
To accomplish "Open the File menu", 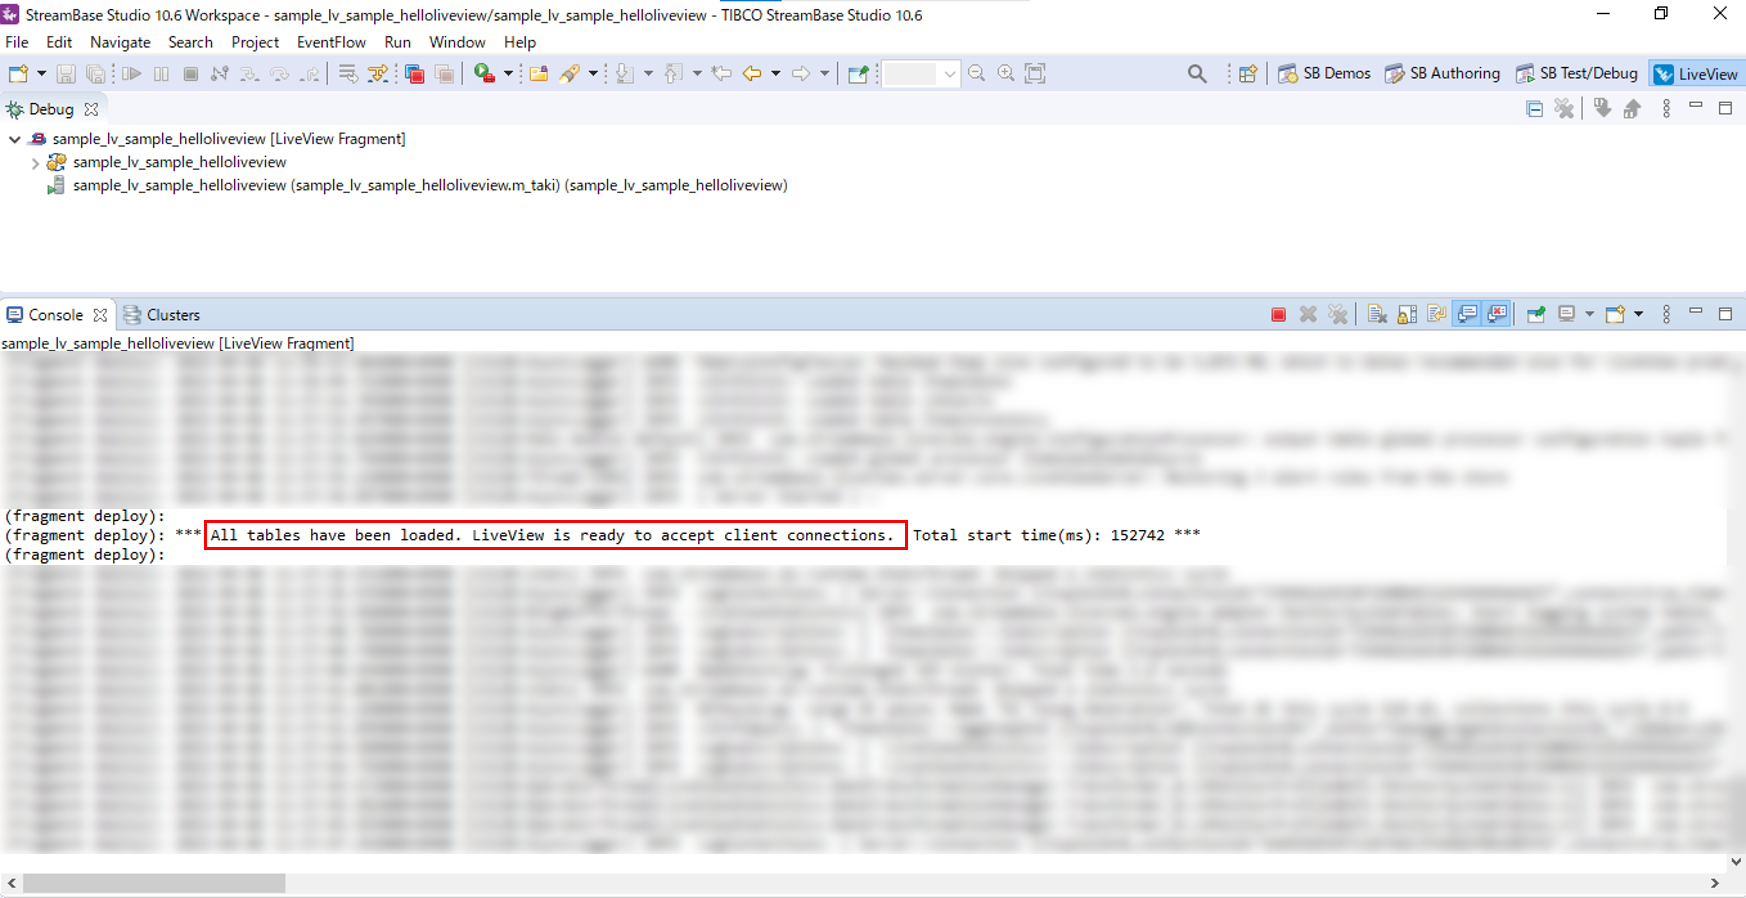I will coord(17,42).
